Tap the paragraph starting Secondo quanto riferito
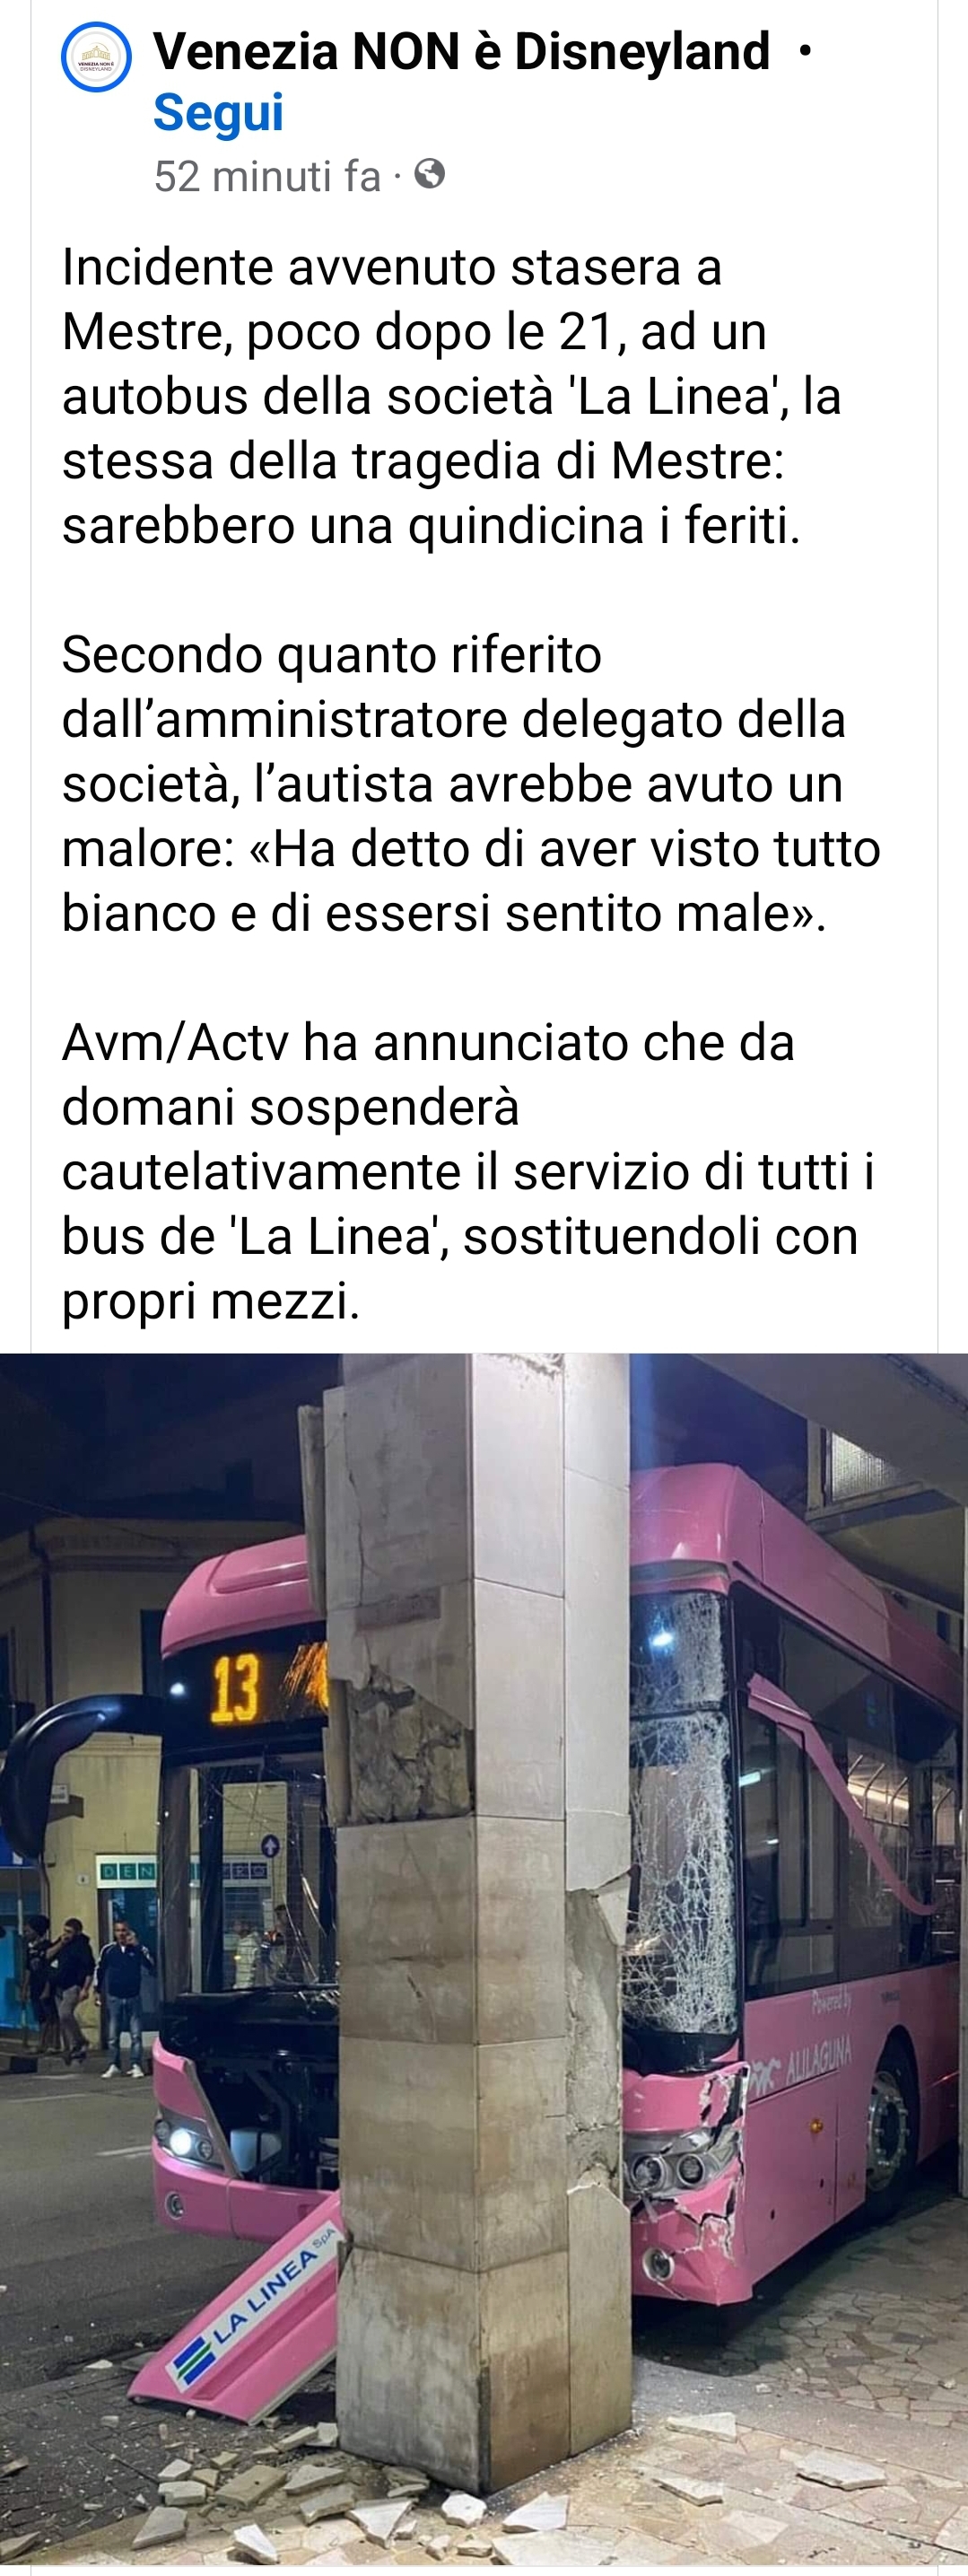The width and height of the screenshot is (968, 2576). point(471,784)
